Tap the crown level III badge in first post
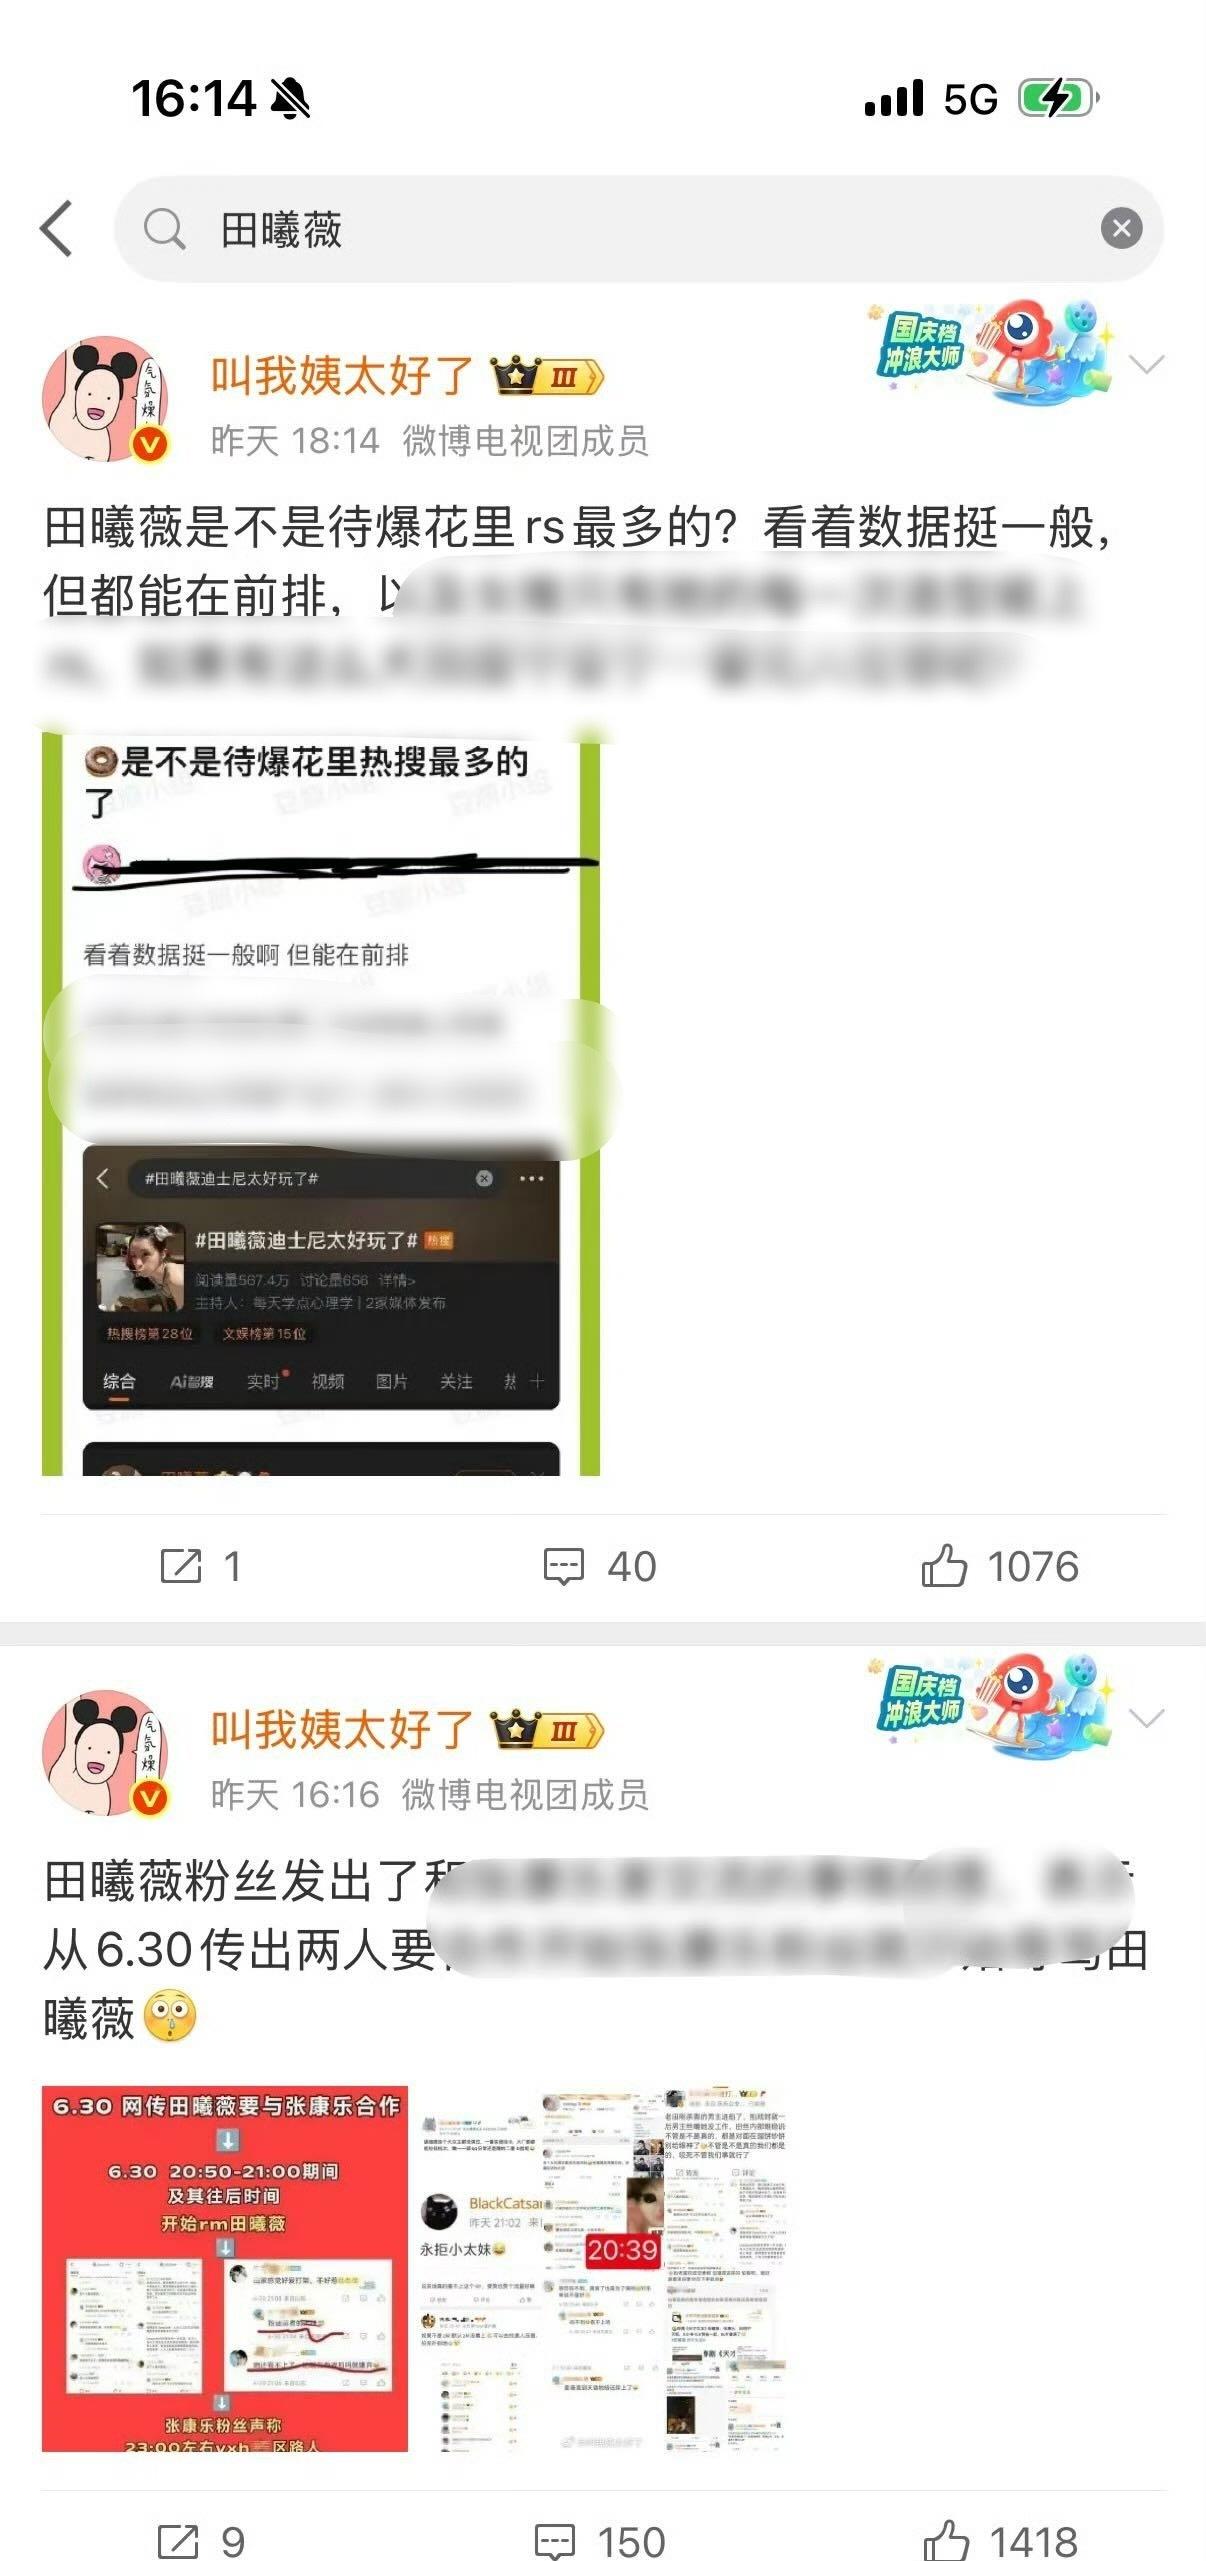Viewport: 1206px width, 2561px height. [x=546, y=376]
